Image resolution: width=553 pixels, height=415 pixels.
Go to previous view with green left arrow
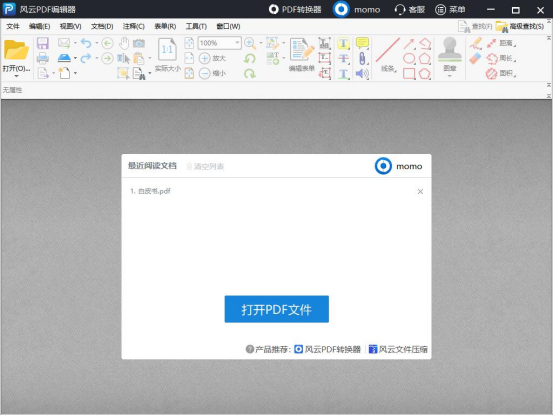(108, 43)
